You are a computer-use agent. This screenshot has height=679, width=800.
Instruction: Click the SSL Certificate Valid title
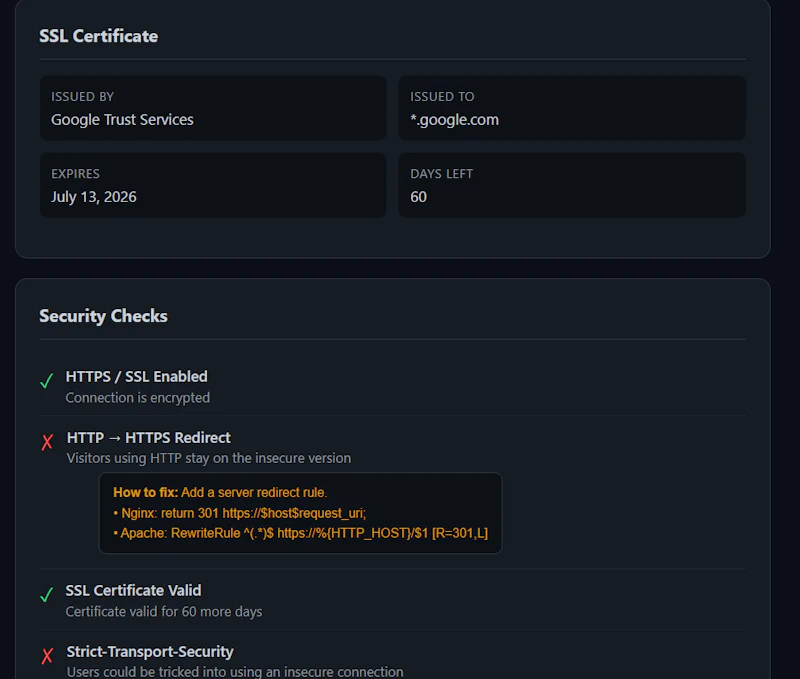[x=133, y=591]
